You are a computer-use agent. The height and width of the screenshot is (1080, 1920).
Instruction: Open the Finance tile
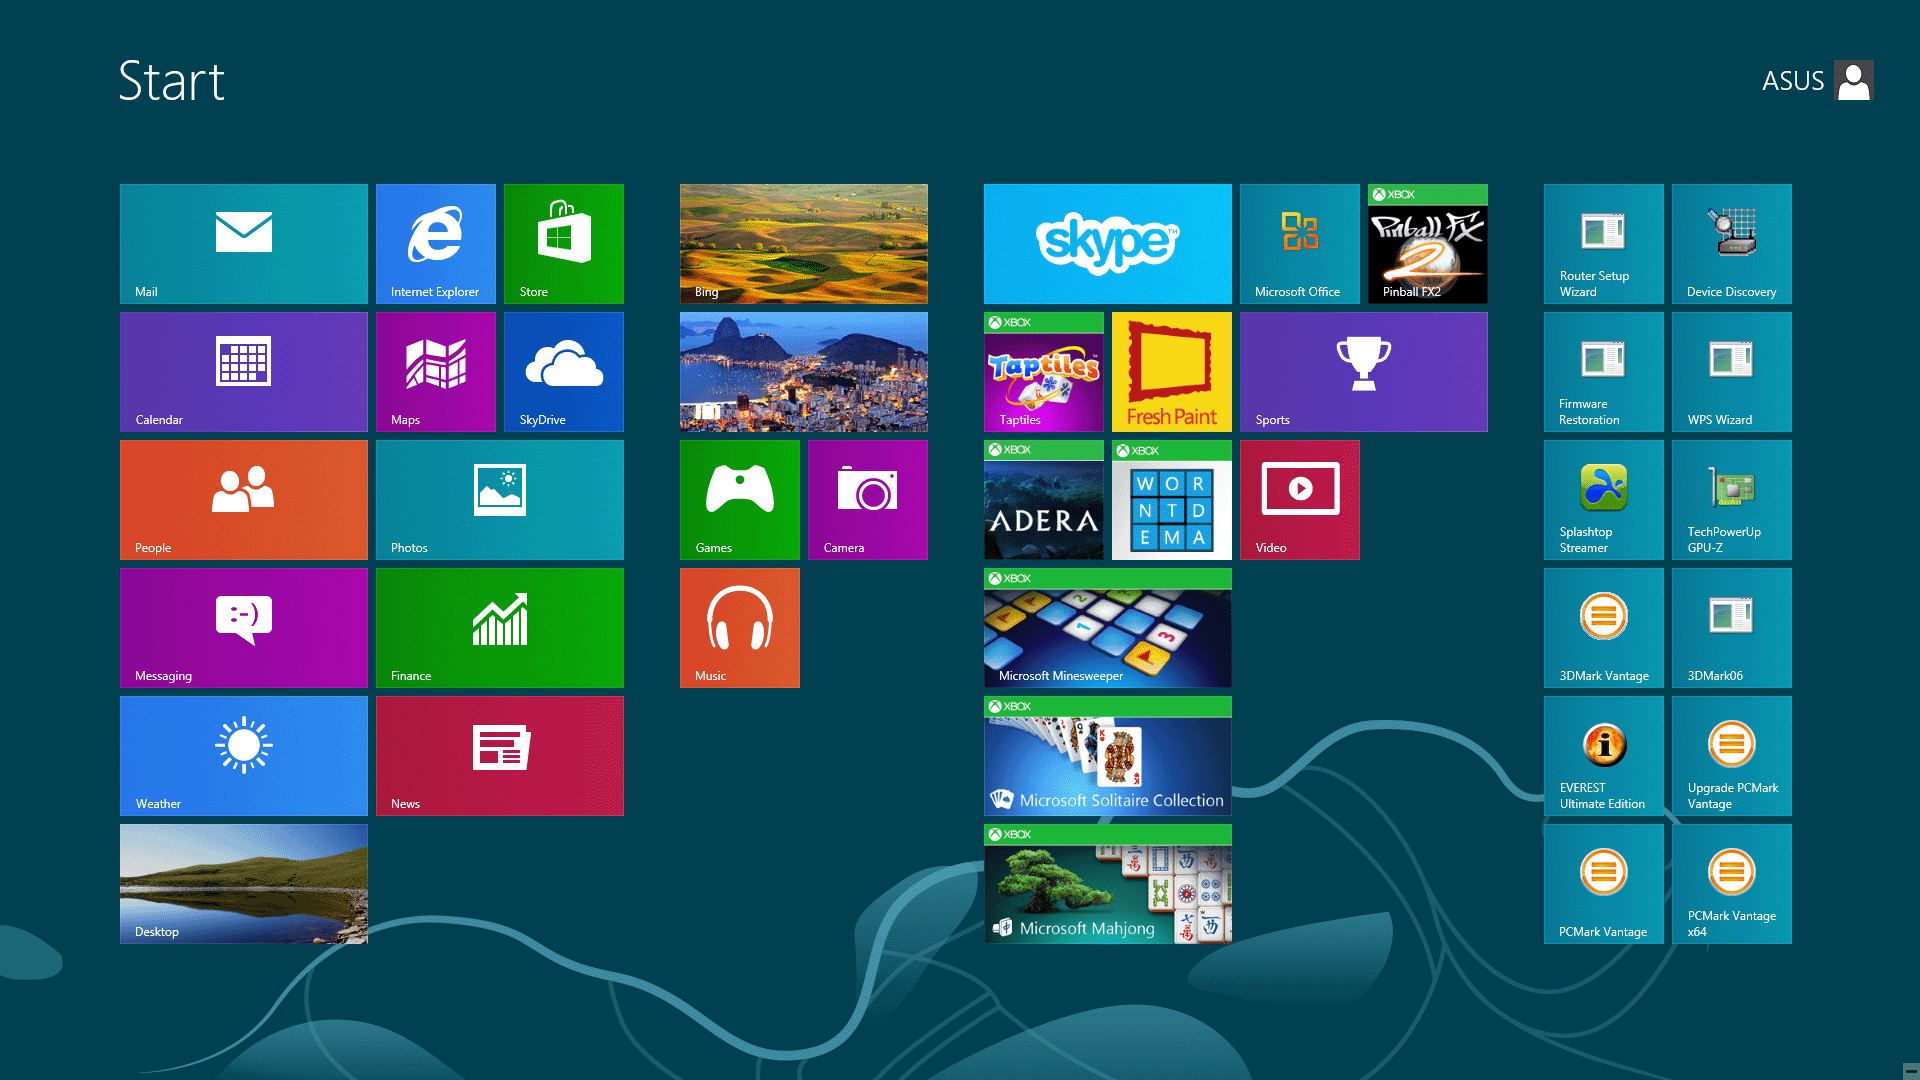pyautogui.click(x=500, y=628)
